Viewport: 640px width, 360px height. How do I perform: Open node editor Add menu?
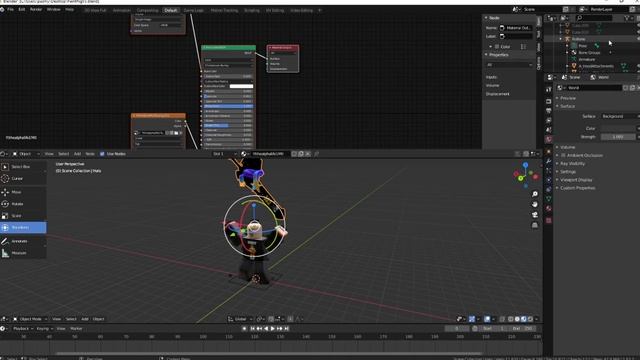tap(77, 154)
